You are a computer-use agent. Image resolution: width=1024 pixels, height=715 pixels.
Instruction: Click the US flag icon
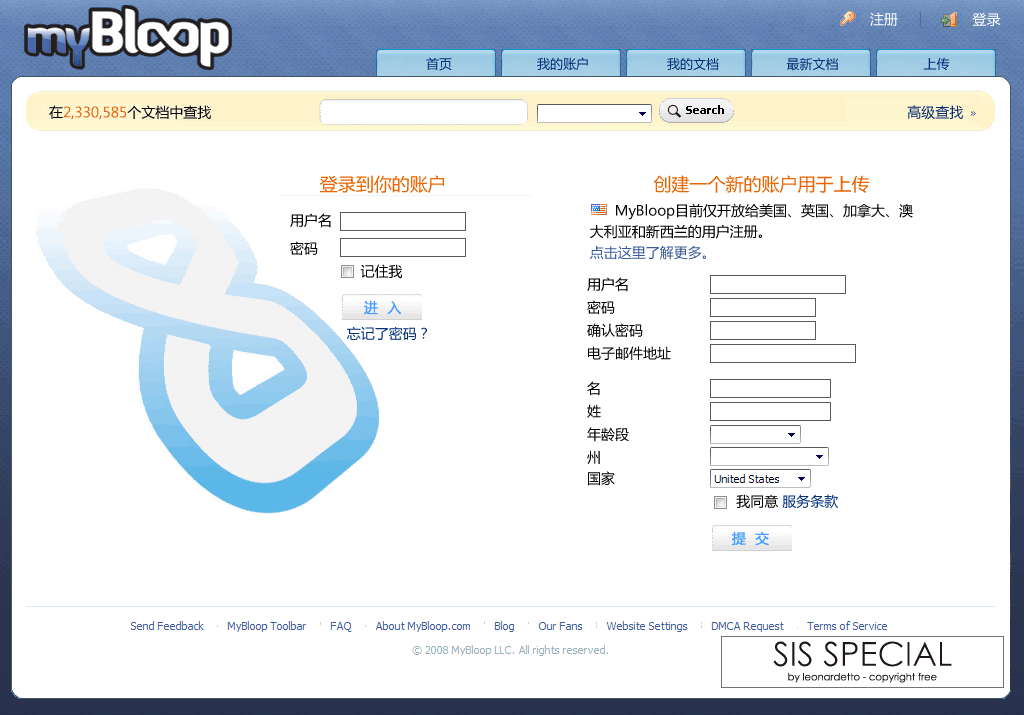599,210
